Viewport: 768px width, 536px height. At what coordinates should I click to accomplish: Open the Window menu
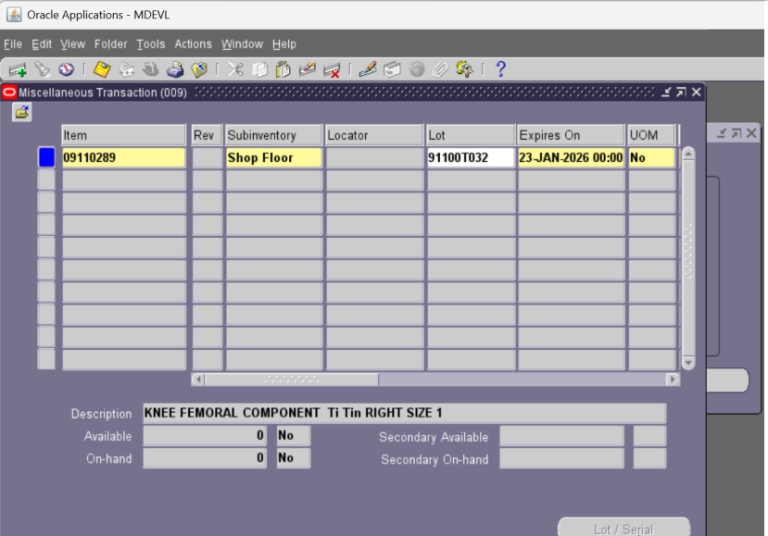point(242,44)
